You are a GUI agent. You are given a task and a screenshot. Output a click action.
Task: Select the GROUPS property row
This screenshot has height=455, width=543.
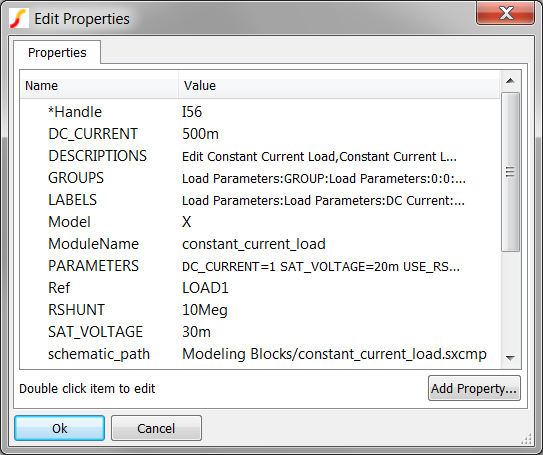click(260, 178)
